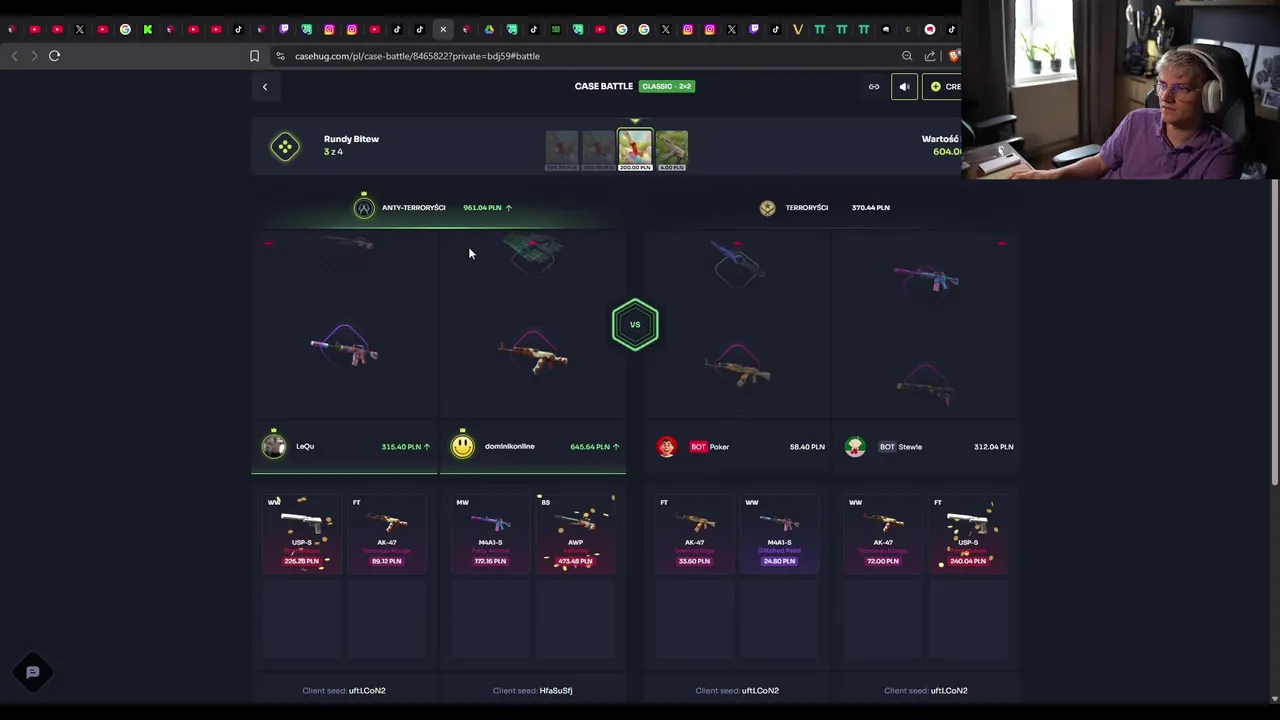Click the CLASSIC 2x2 mode badge

pyautogui.click(x=667, y=87)
